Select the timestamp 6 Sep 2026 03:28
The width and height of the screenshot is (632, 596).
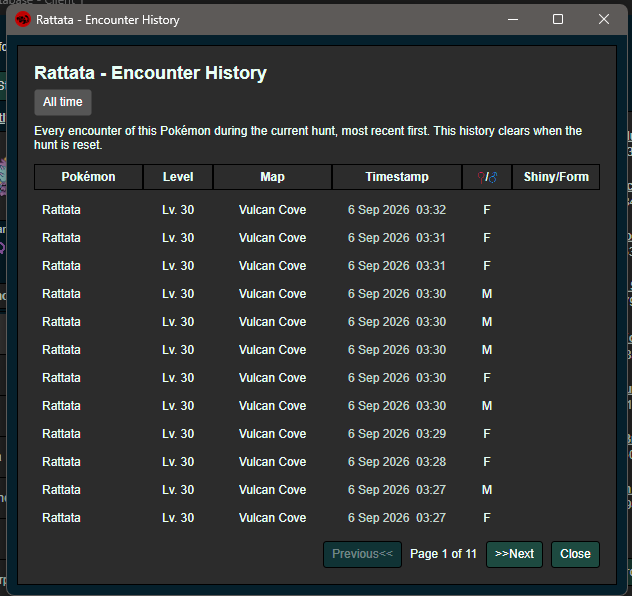coord(397,462)
